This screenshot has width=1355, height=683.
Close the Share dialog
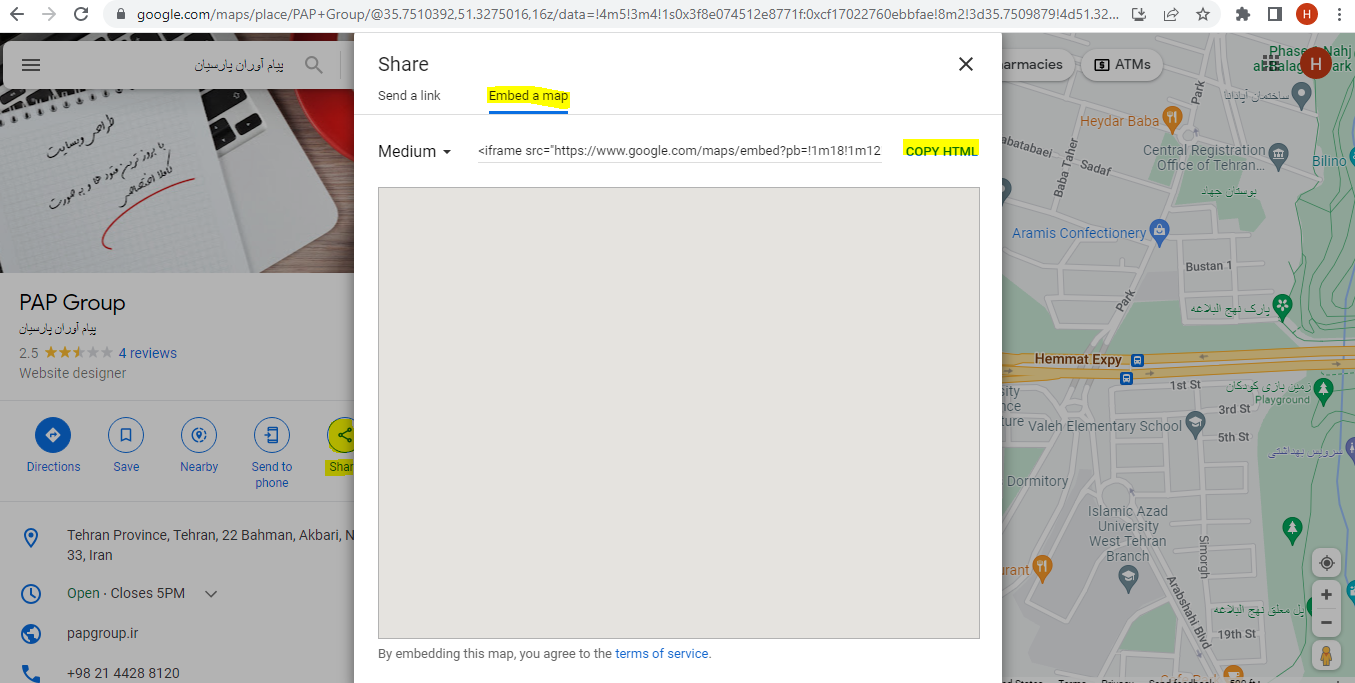coord(965,64)
